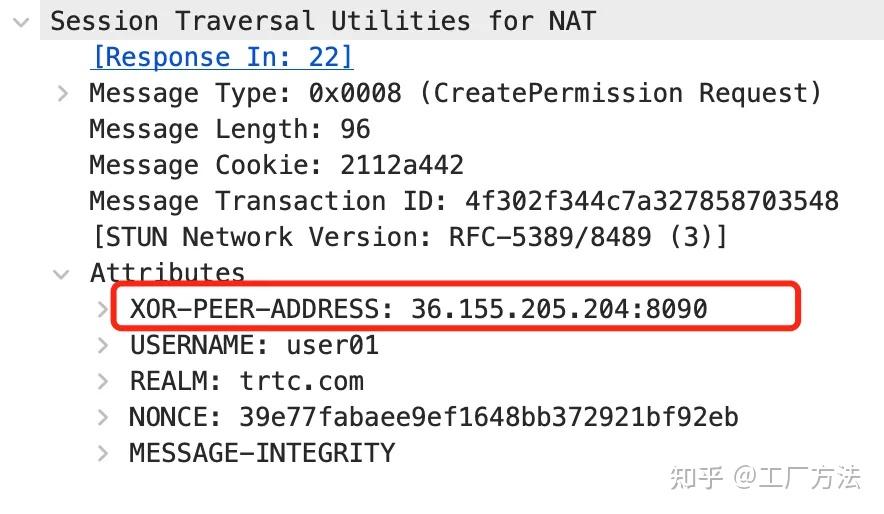Select the Attributes label row
The height and width of the screenshot is (514, 884).
[x=167, y=273]
